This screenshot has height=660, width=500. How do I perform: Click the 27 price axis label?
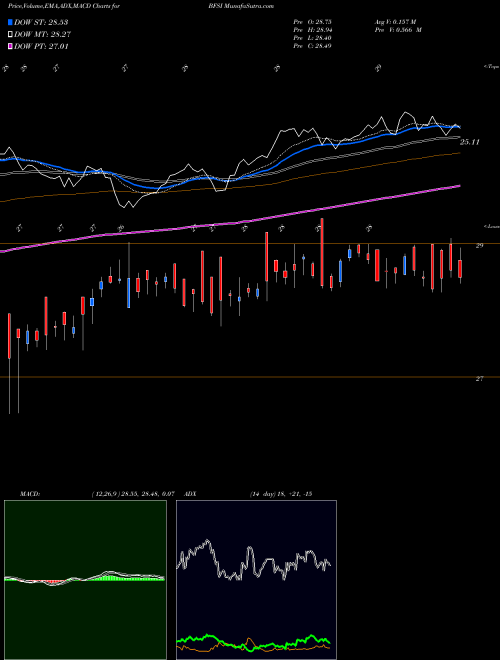[479, 379]
